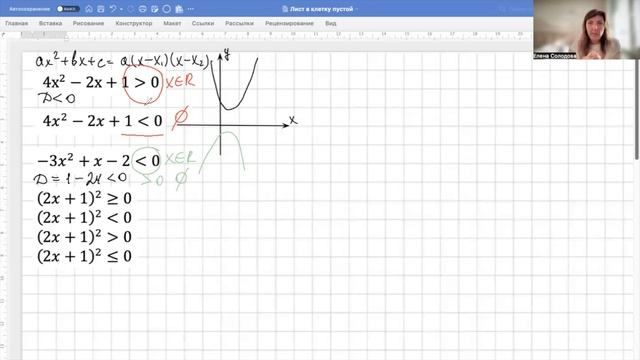Undo the last action
Image resolution: width=640 pixels, height=360 pixels.
tap(113, 9)
